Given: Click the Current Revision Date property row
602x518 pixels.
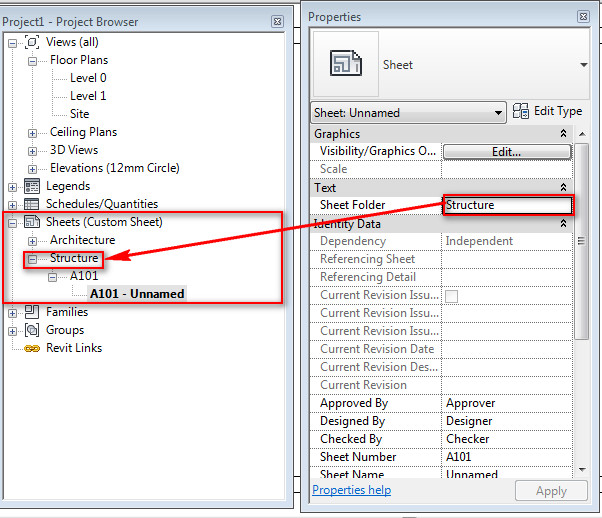Looking at the screenshot, I should (x=441, y=349).
